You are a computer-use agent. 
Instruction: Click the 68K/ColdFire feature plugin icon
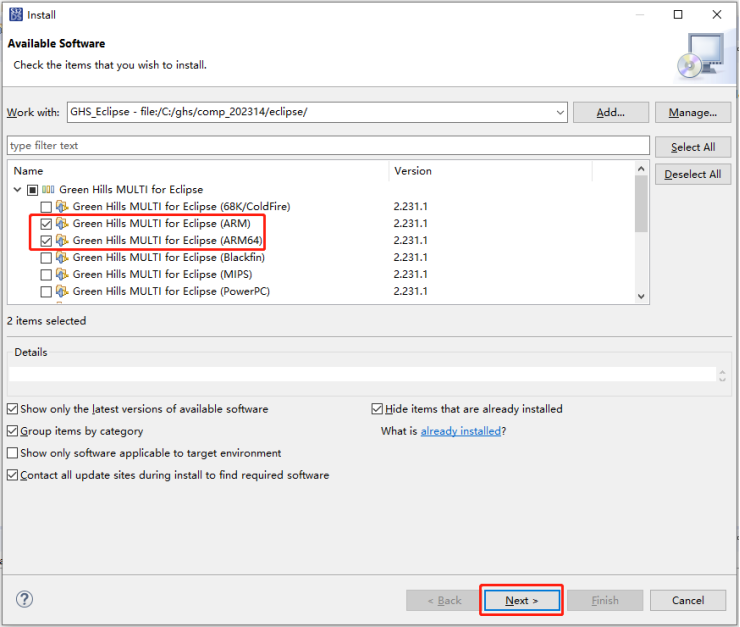click(x=62, y=206)
